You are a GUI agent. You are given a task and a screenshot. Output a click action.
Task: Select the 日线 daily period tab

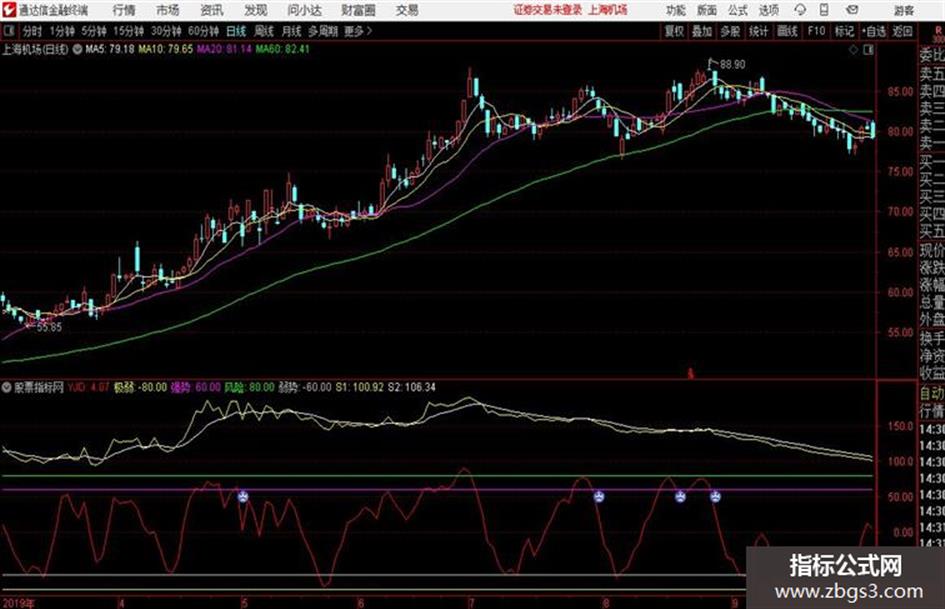coord(236,31)
